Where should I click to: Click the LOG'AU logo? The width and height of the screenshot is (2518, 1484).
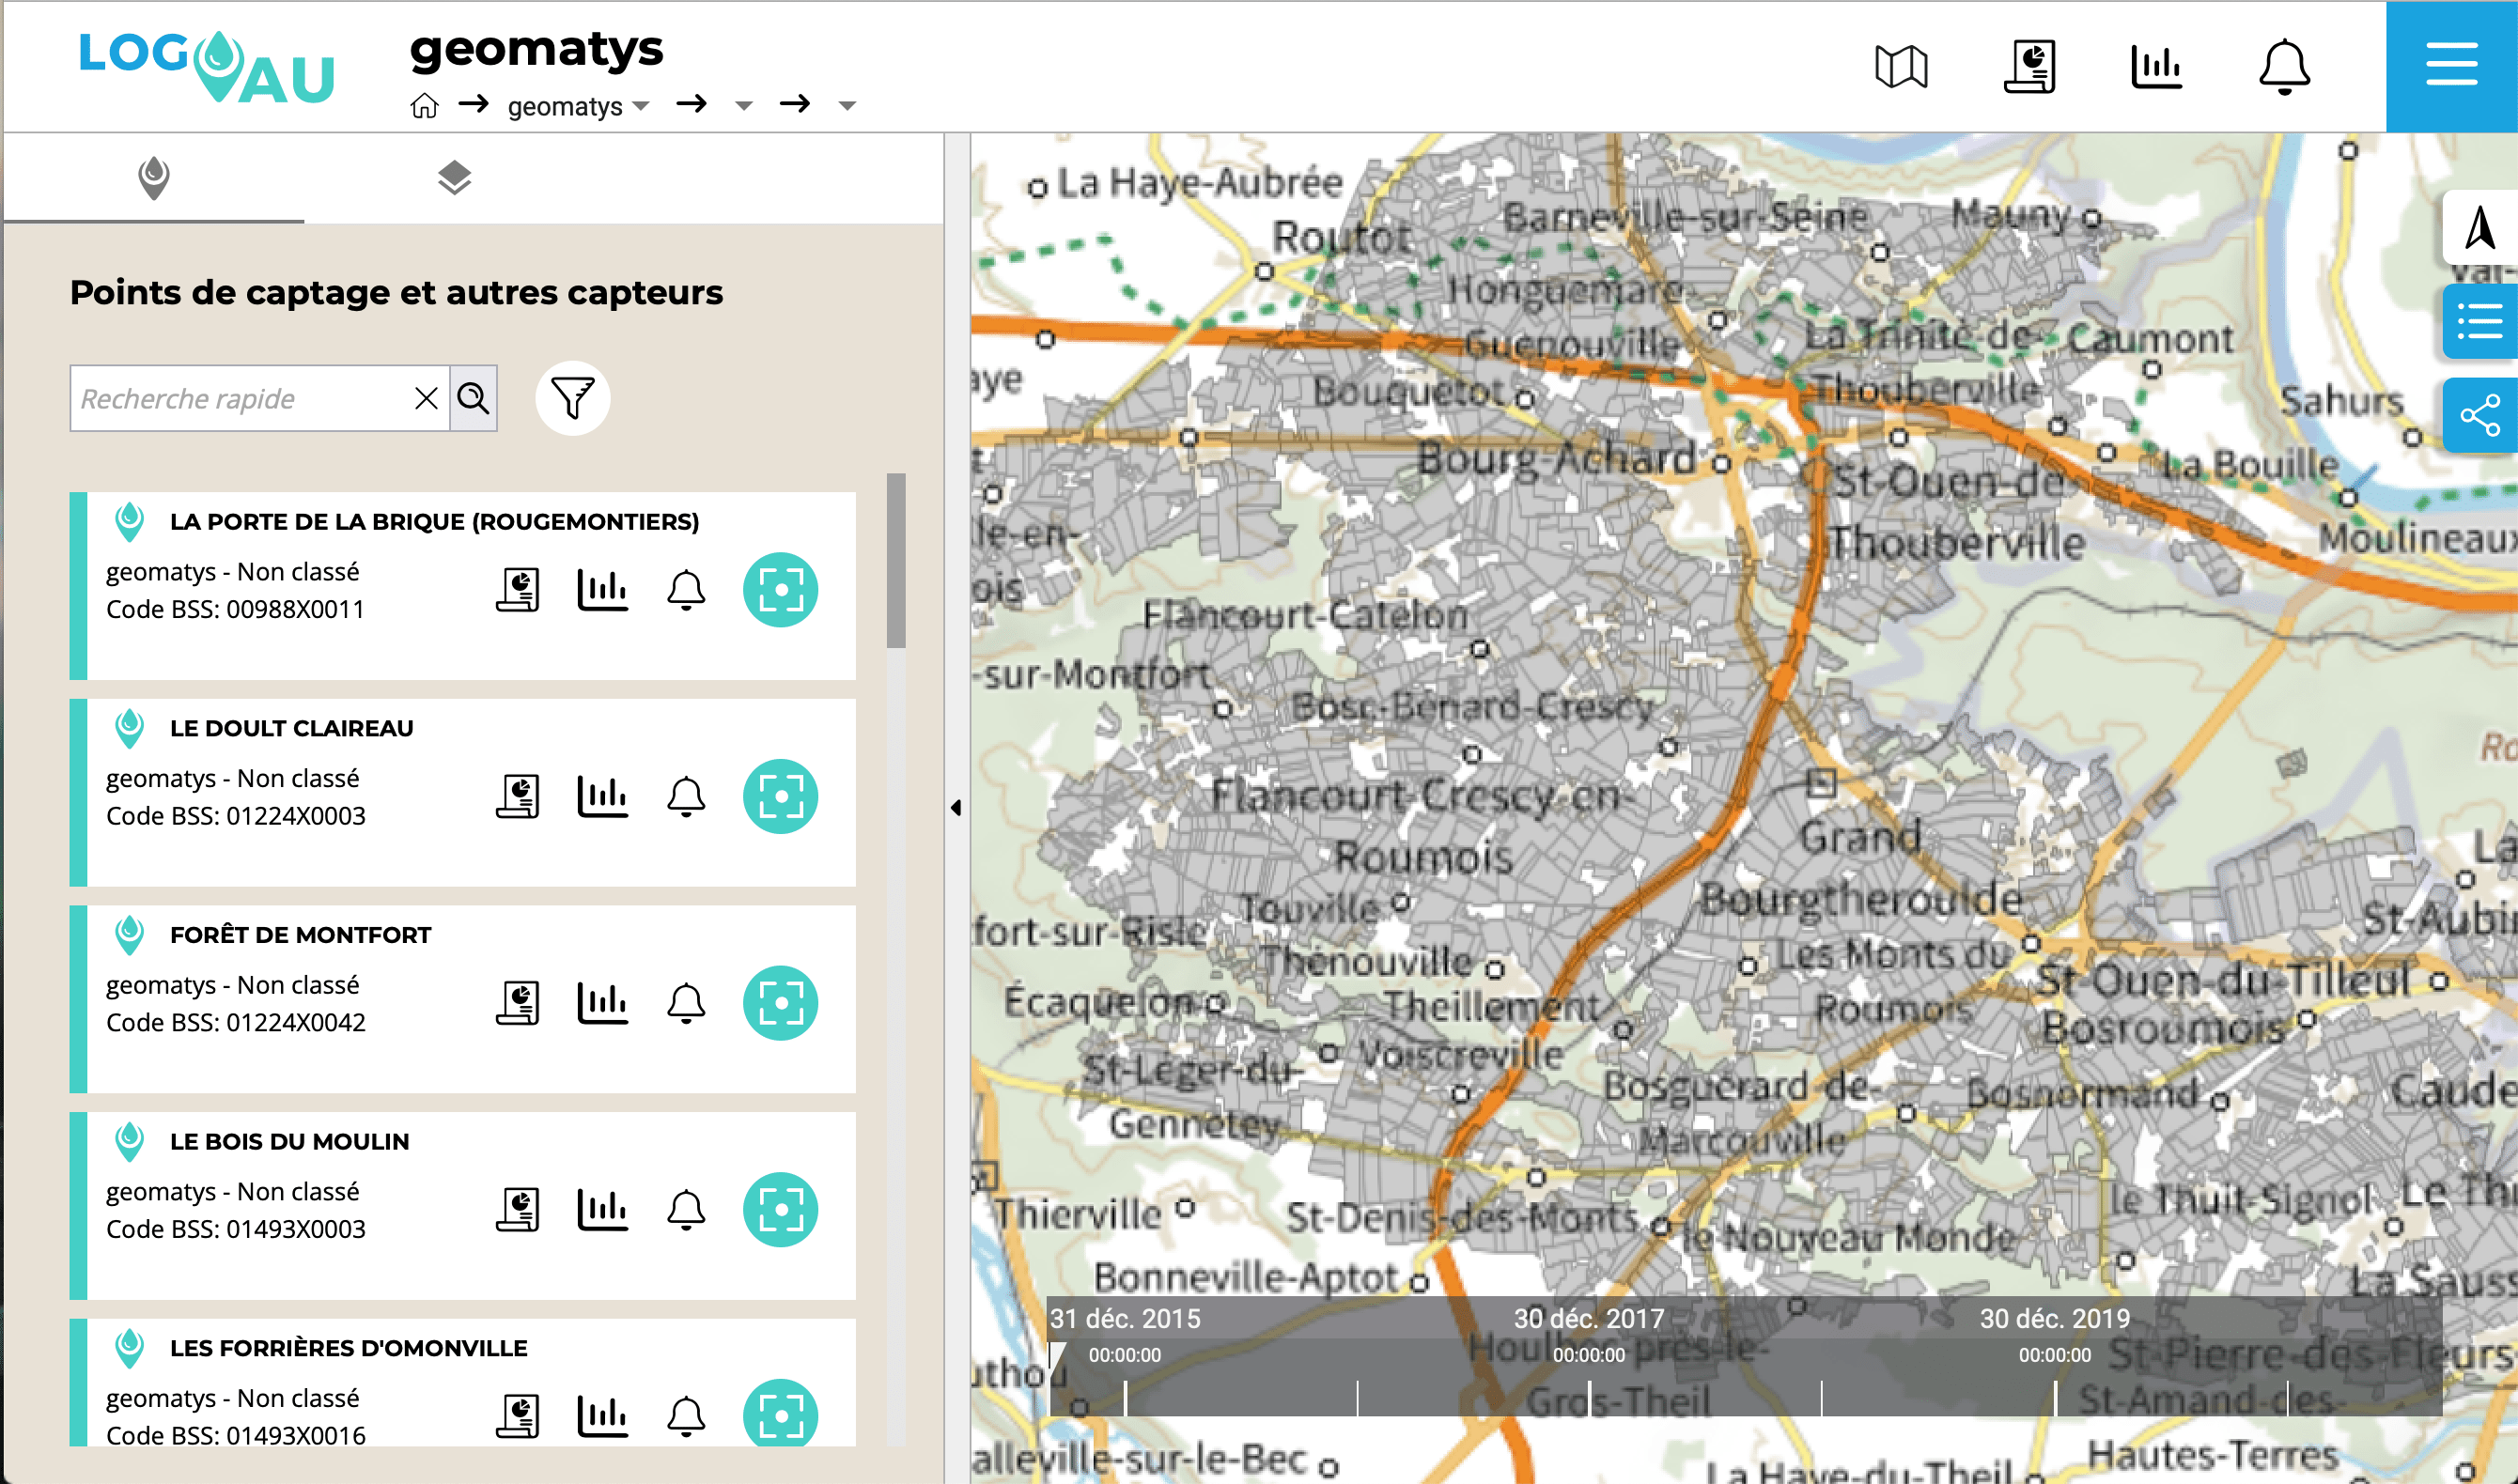[207, 67]
